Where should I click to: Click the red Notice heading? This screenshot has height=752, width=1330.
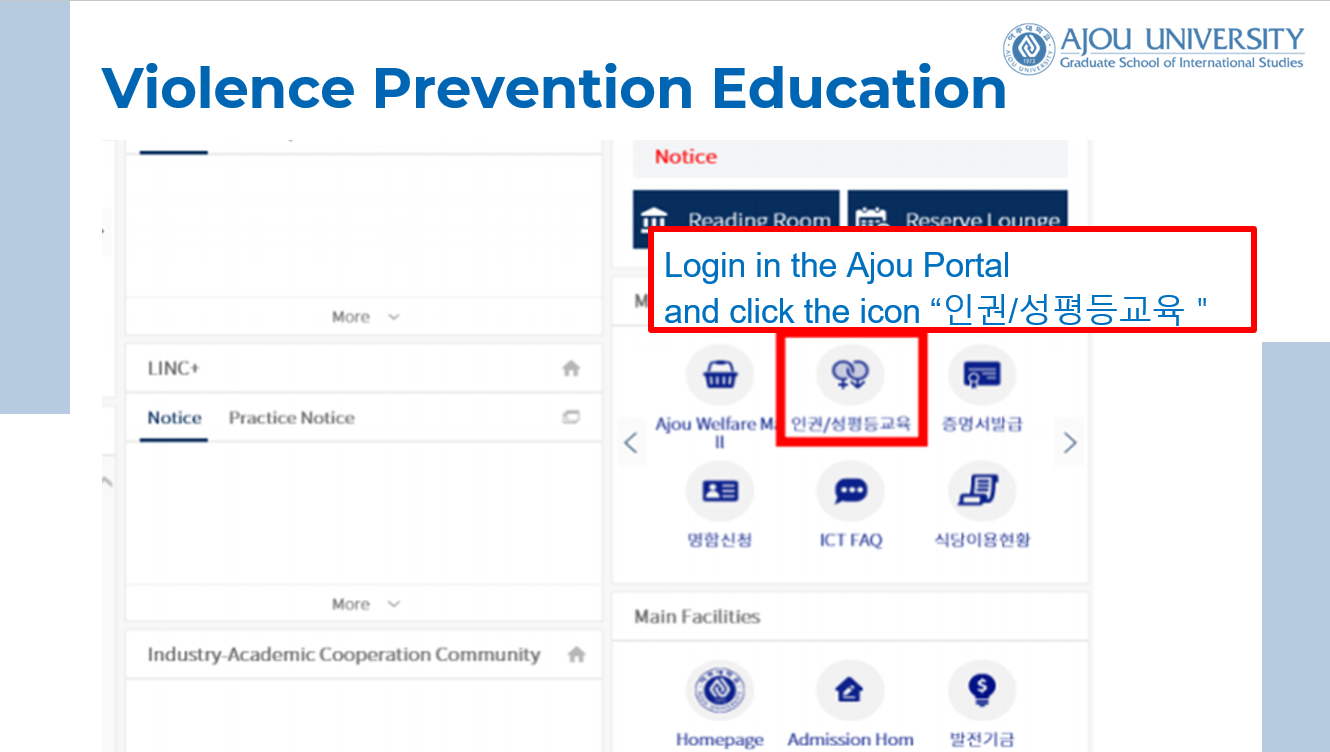pos(686,157)
